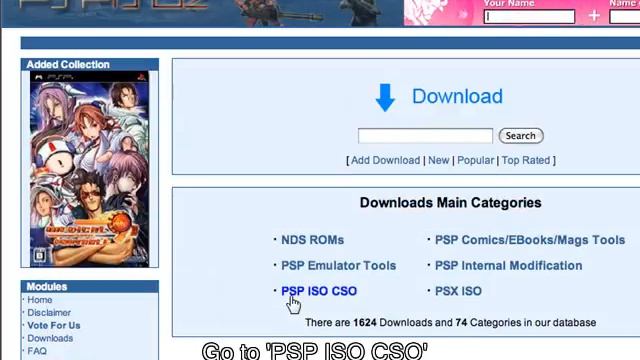Open the Top Rated link
The width and height of the screenshot is (640, 360).
click(x=526, y=160)
